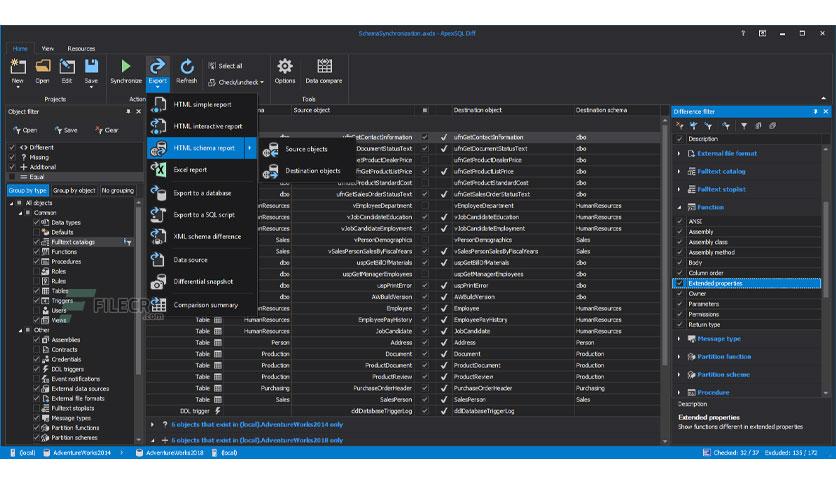
Task: Open the Check/uncheck dropdown
Action: click(x=236, y=82)
